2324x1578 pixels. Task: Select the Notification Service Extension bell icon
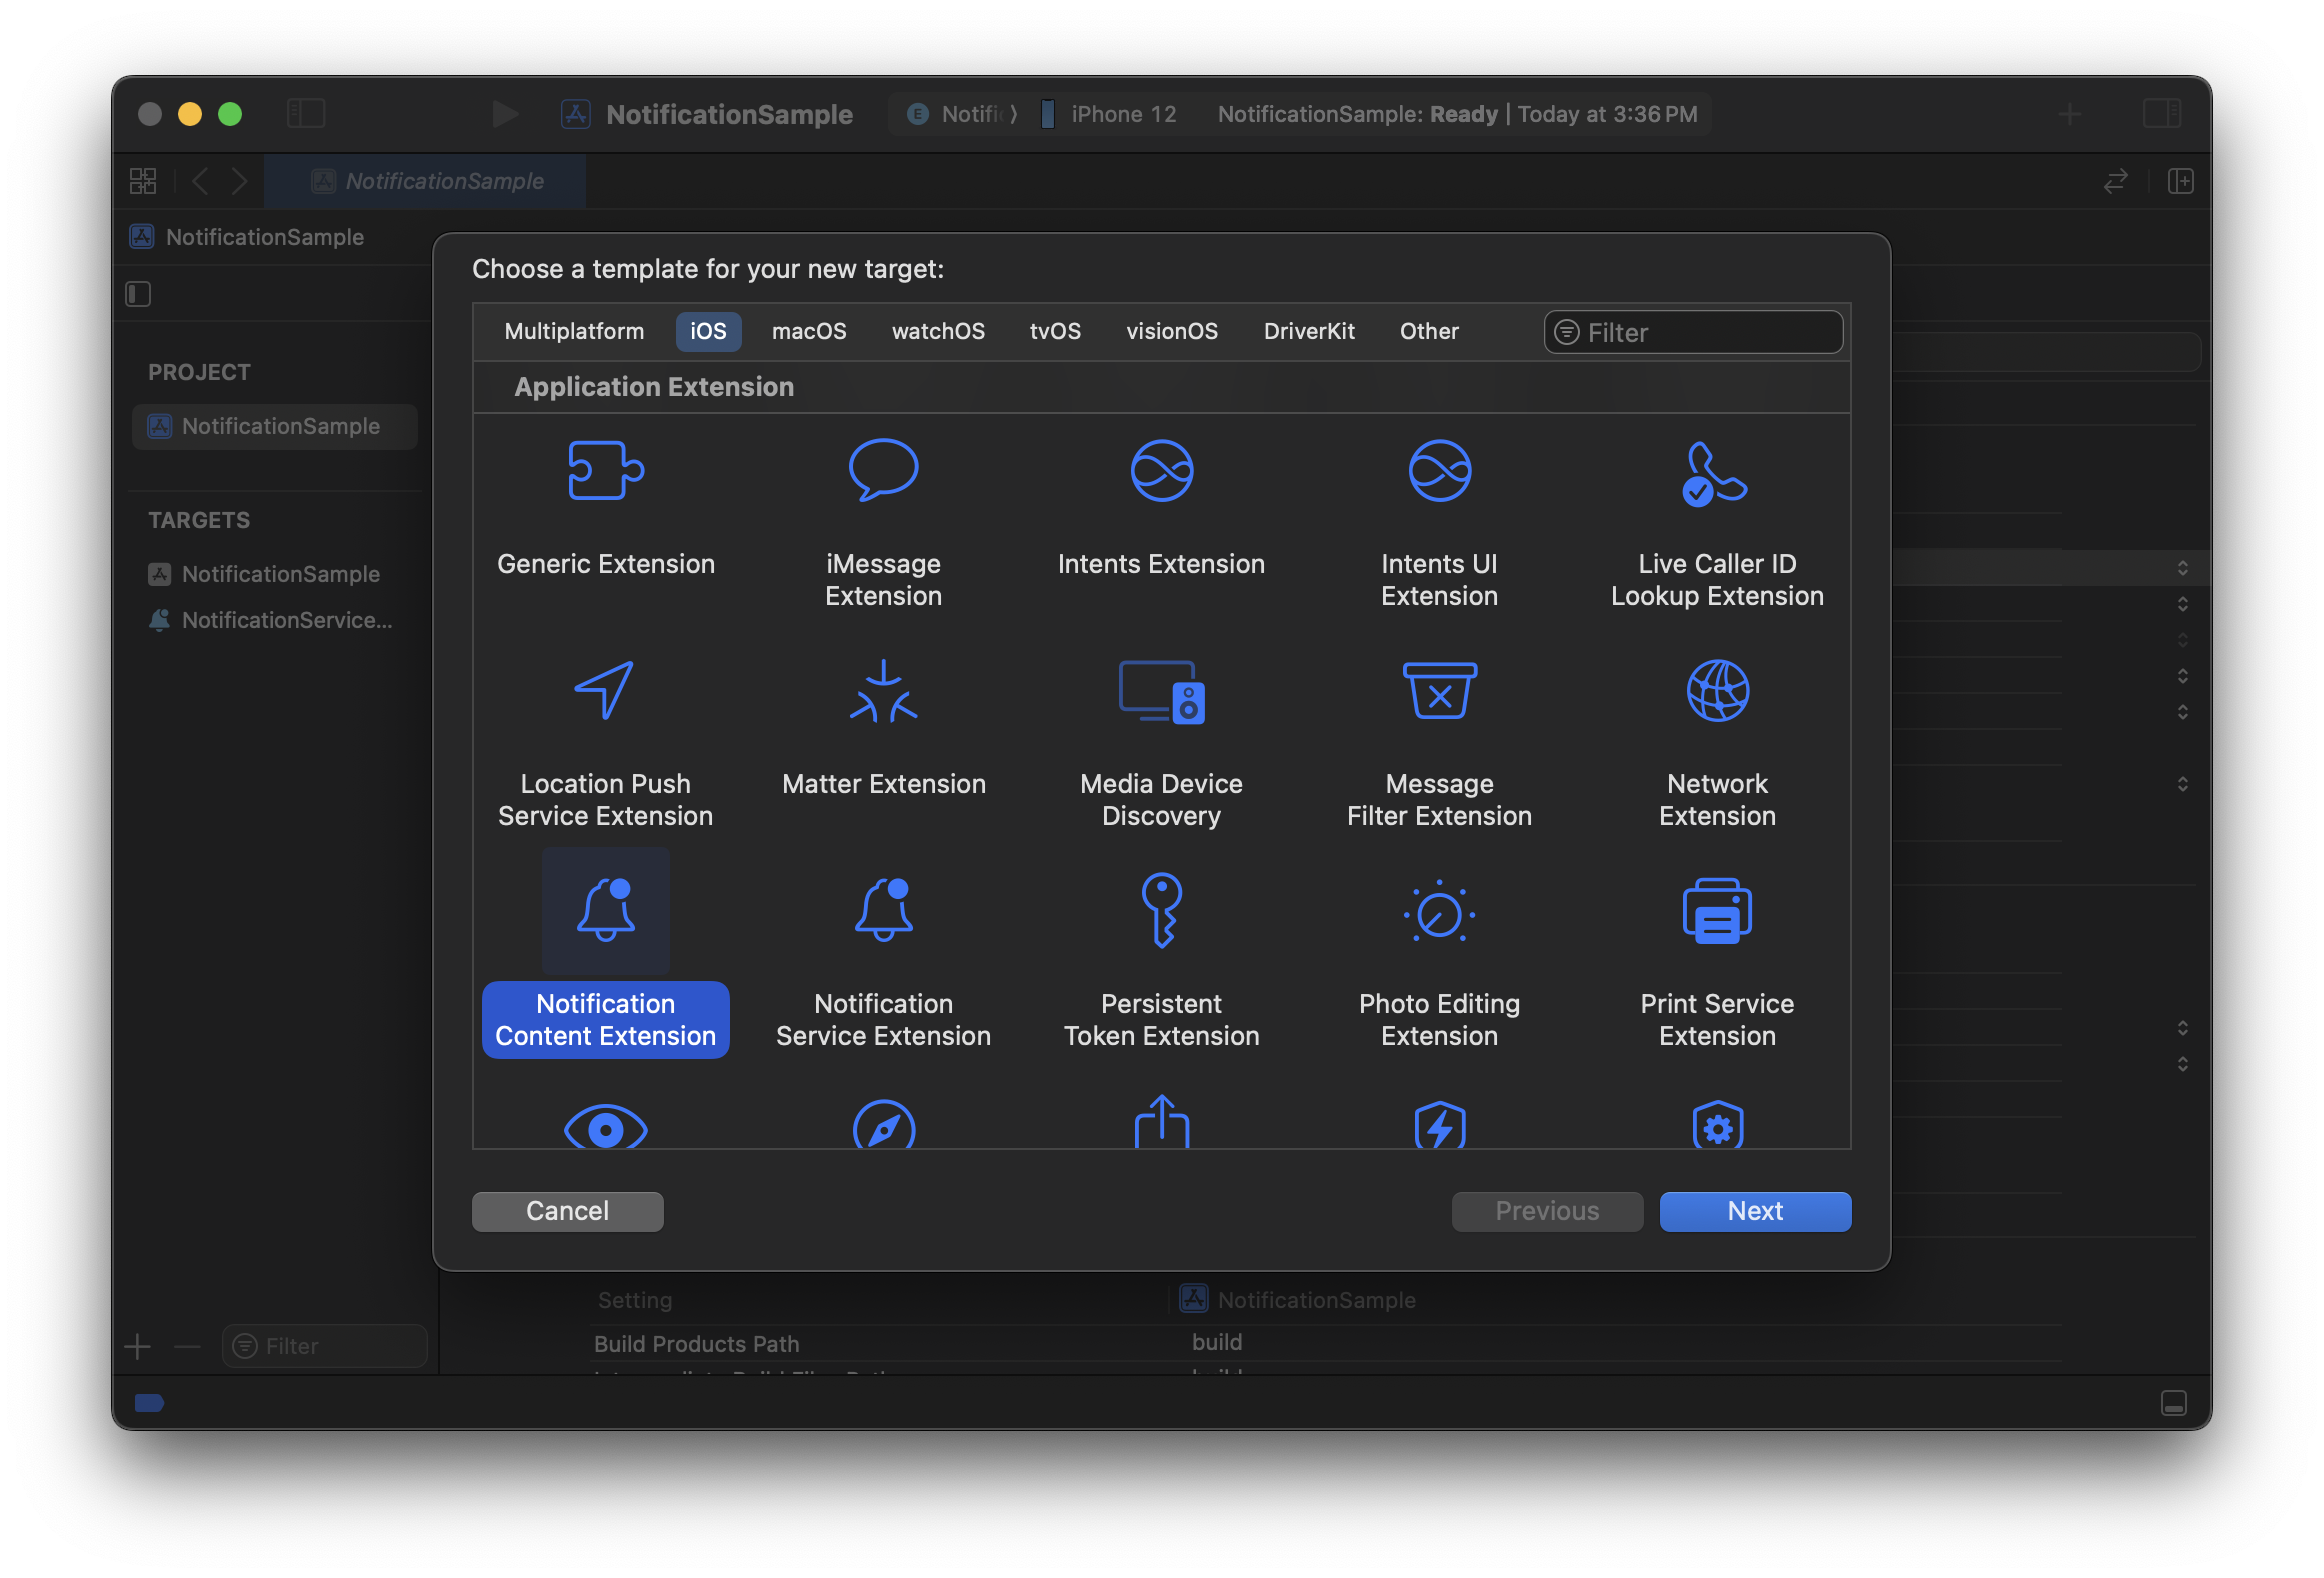coord(883,910)
